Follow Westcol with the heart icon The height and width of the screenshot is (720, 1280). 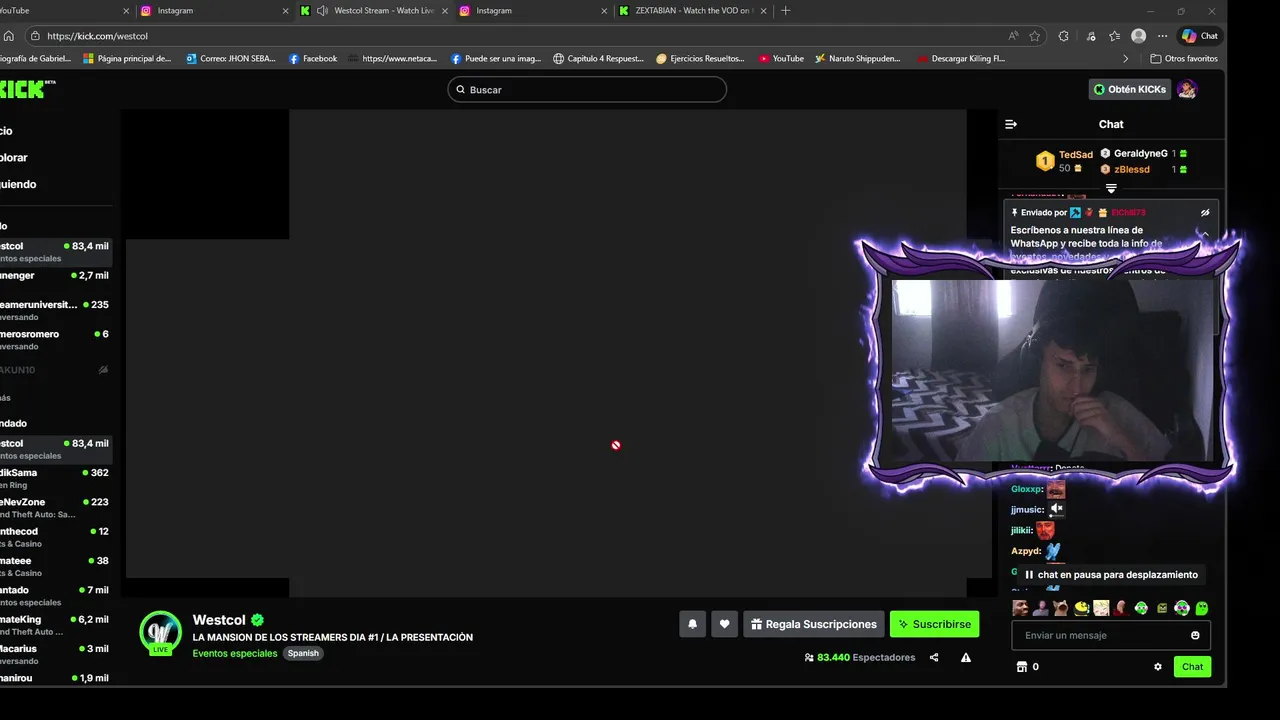pyautogui.click(x=725, y=624)
